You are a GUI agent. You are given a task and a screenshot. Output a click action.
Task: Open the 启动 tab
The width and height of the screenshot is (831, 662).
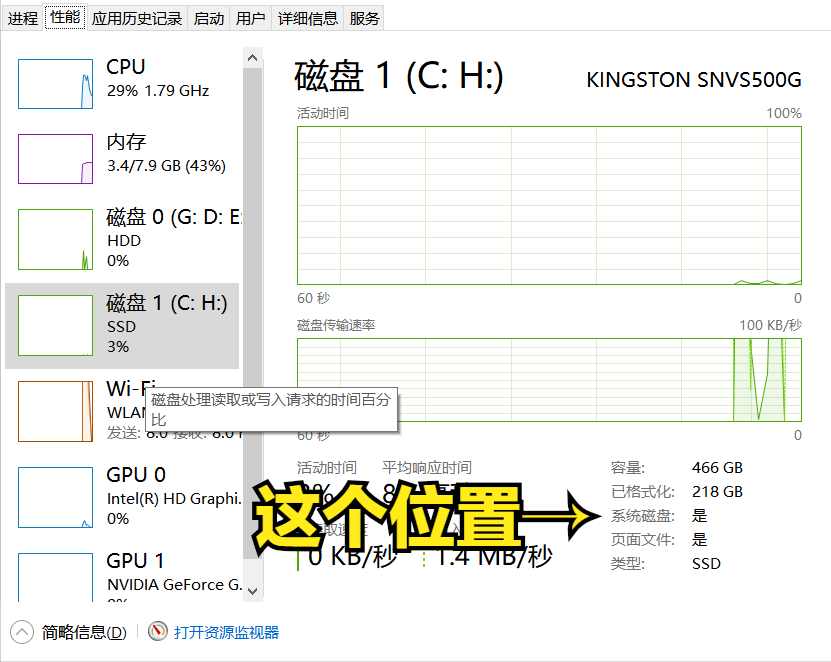(x=208, y=19)
